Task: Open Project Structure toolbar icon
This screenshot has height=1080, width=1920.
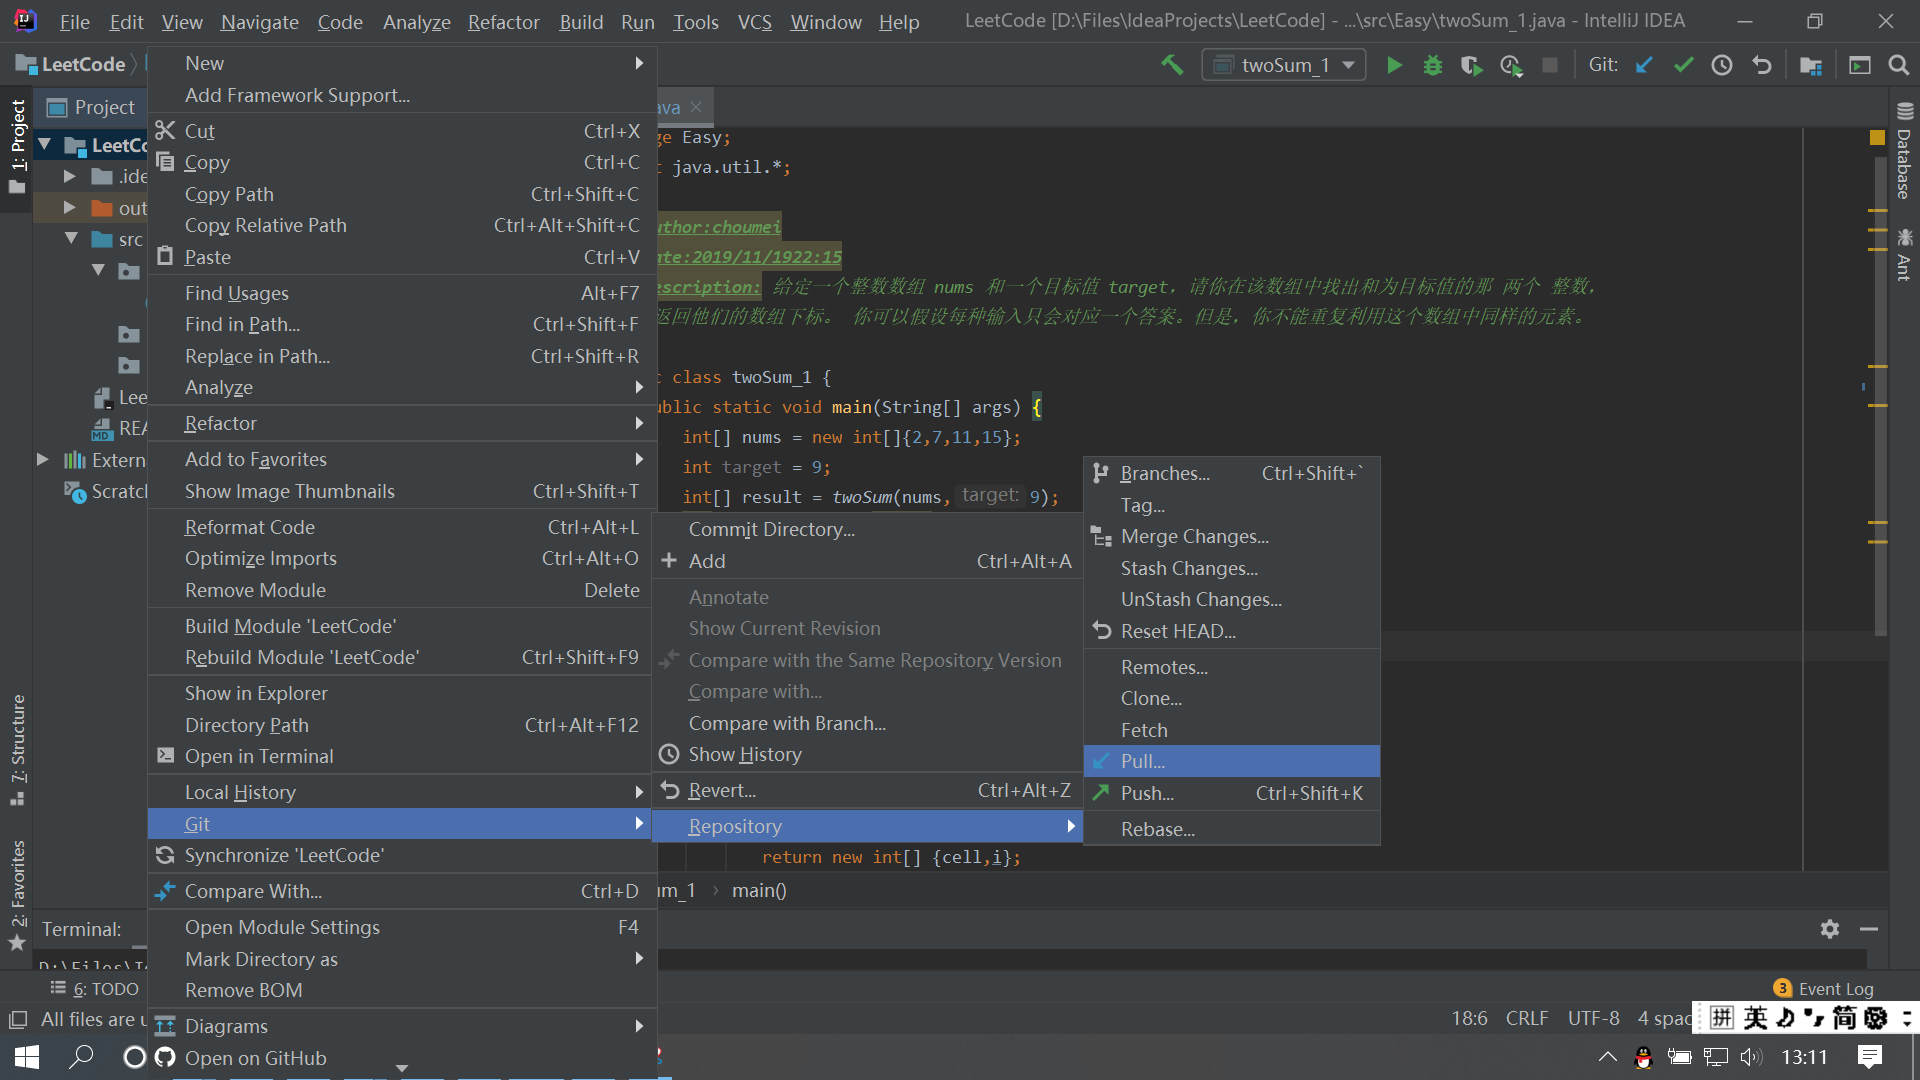Action: (x=1811, y=65)
